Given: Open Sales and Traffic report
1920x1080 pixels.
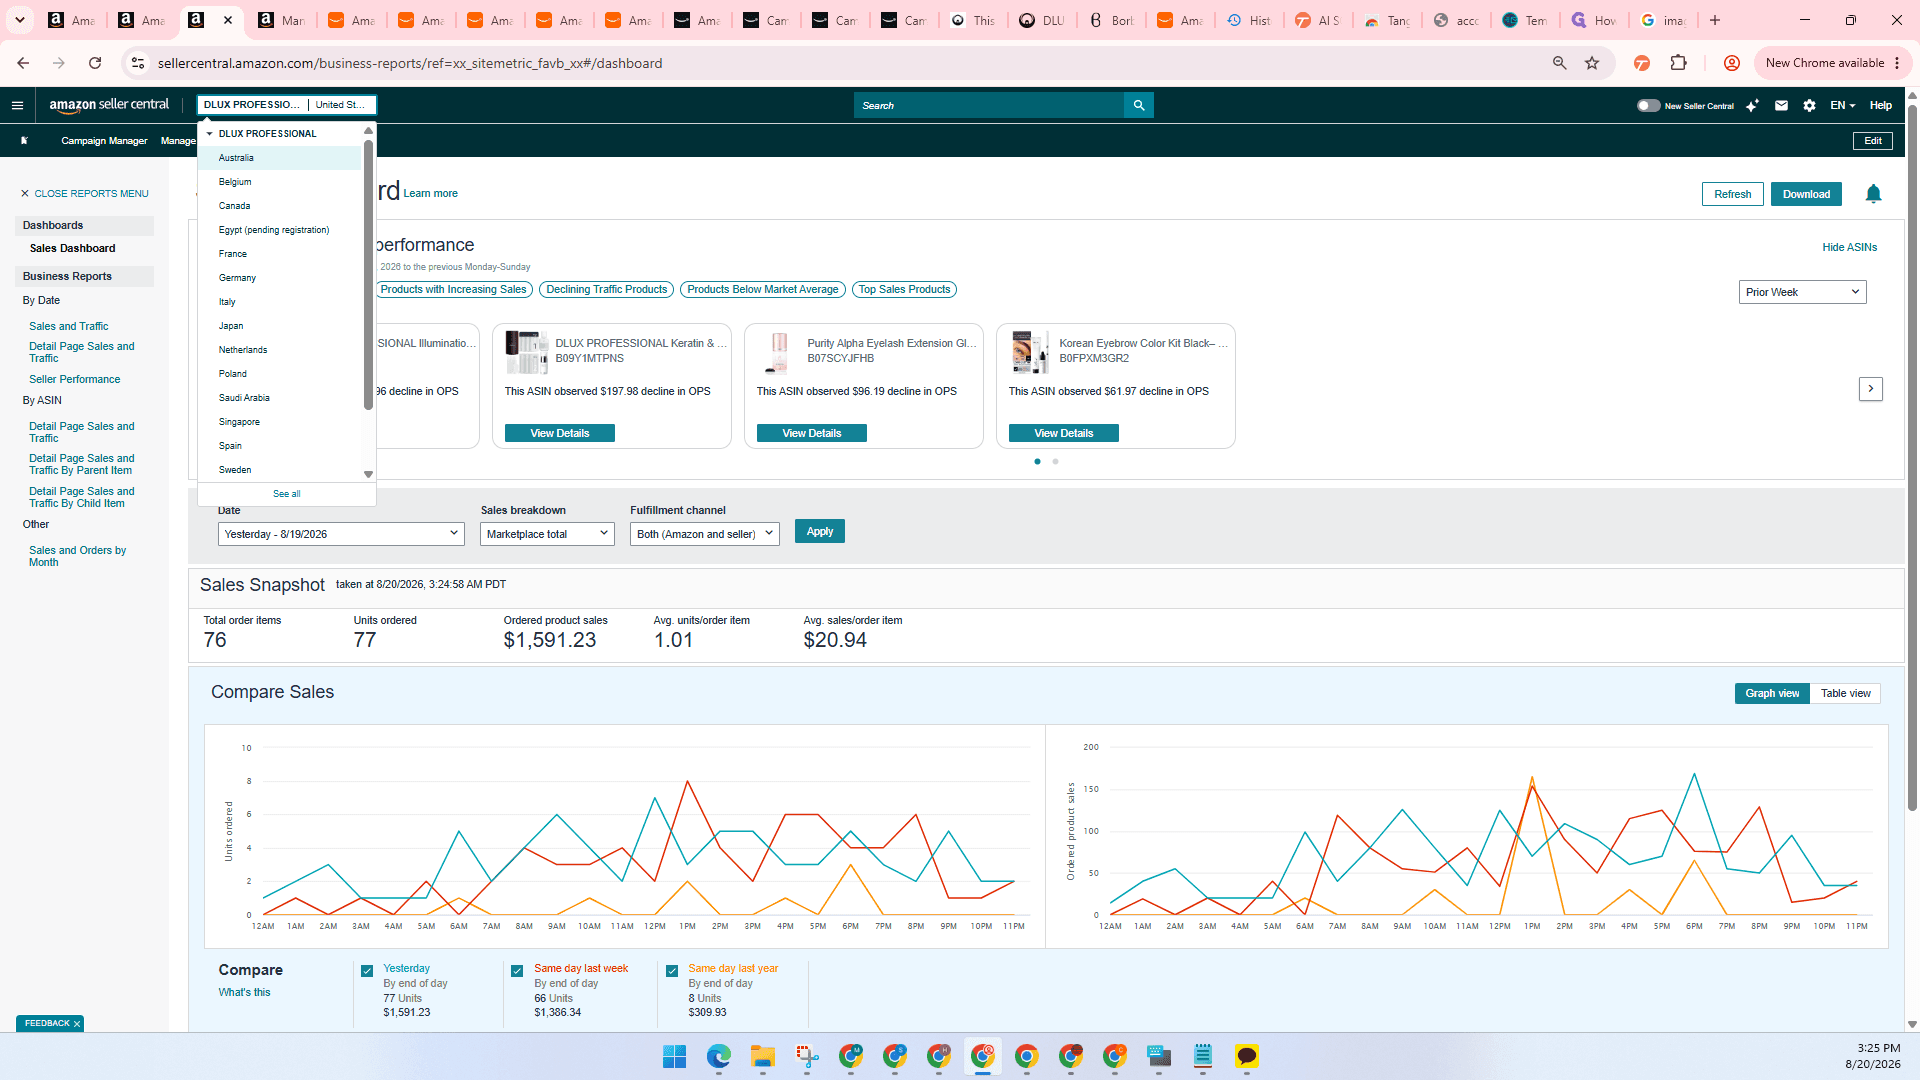Looking at the screenshot, I should [x=69, y=326].
